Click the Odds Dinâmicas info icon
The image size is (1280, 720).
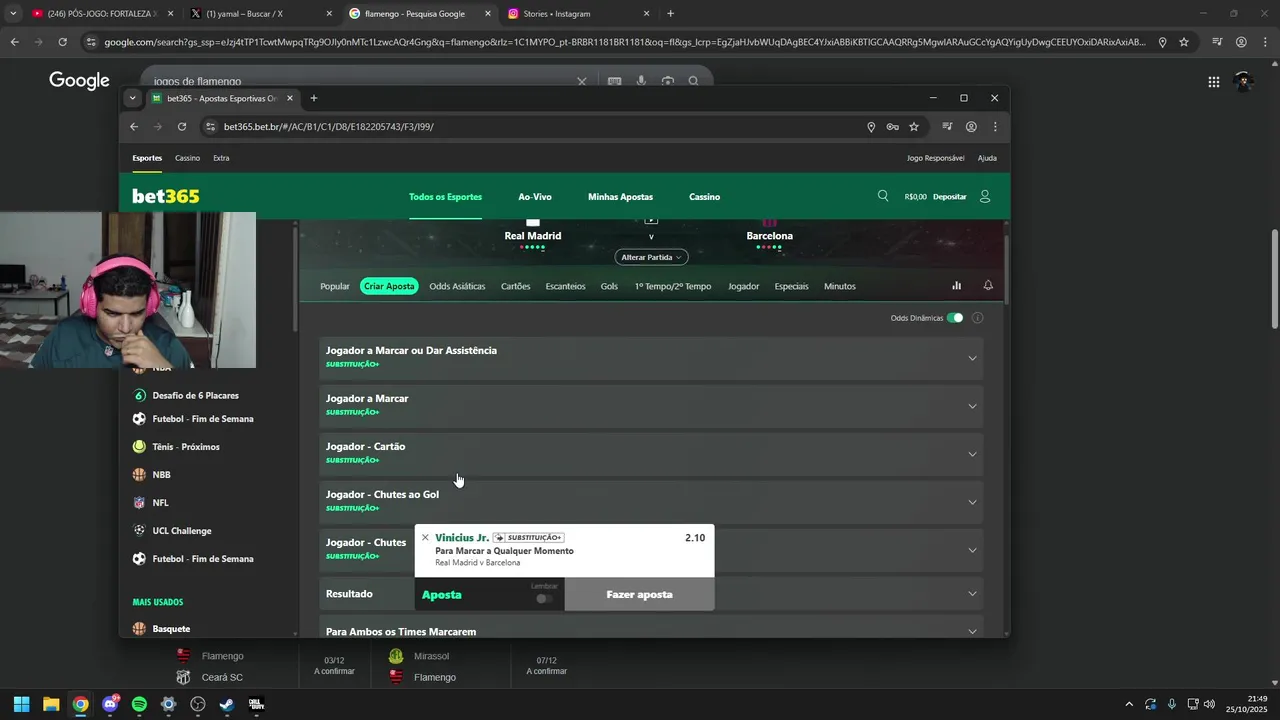pos(978,318)
